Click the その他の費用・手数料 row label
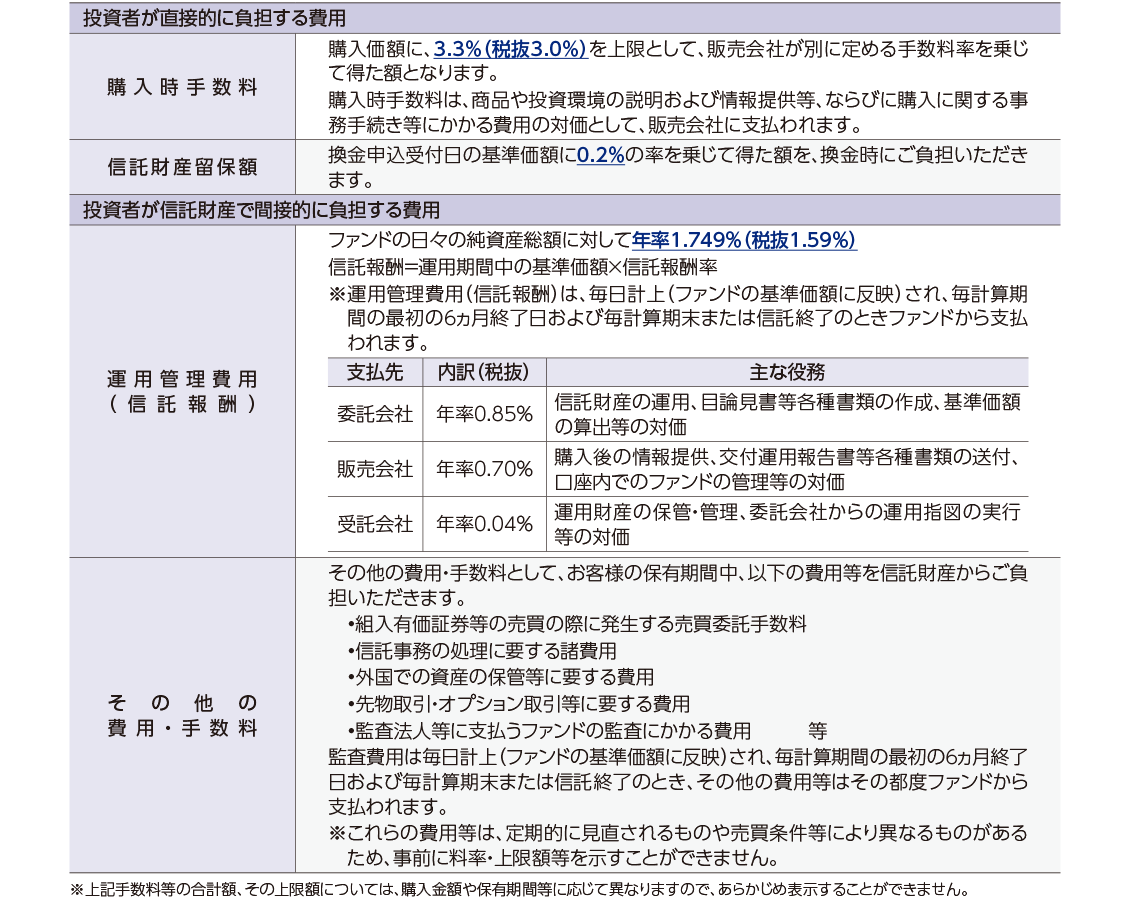This screenshot has height=898, width=1130. [x=182, y=715]
